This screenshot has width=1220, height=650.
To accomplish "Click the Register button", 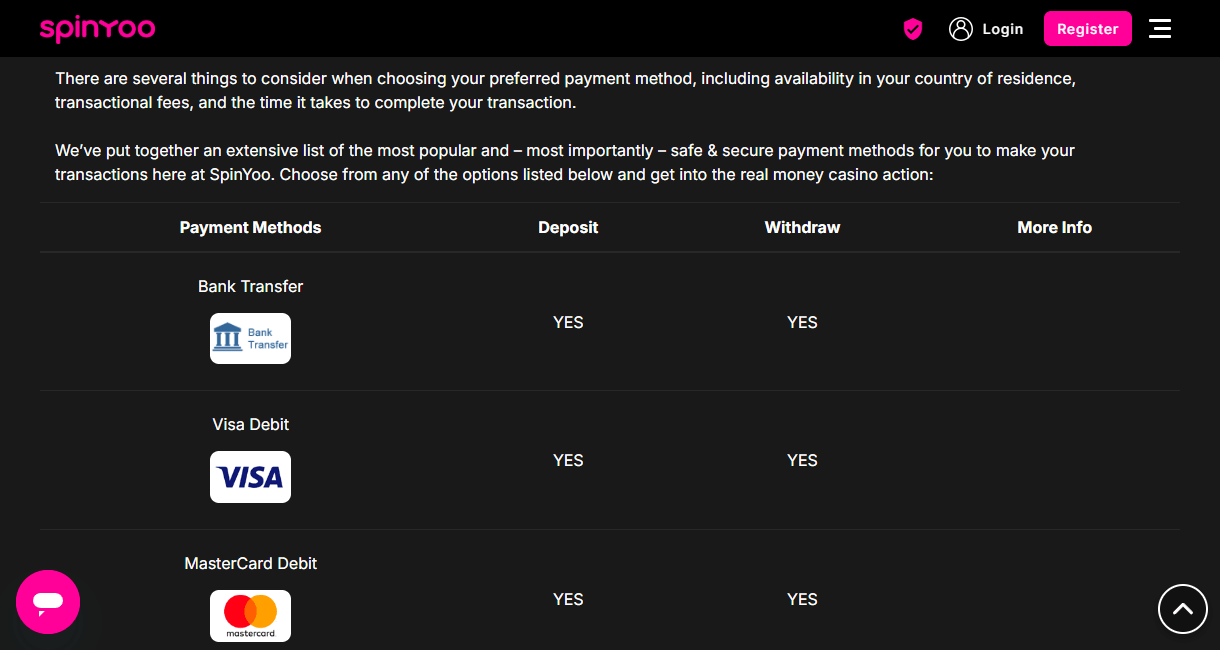I will coord(1088,29).
